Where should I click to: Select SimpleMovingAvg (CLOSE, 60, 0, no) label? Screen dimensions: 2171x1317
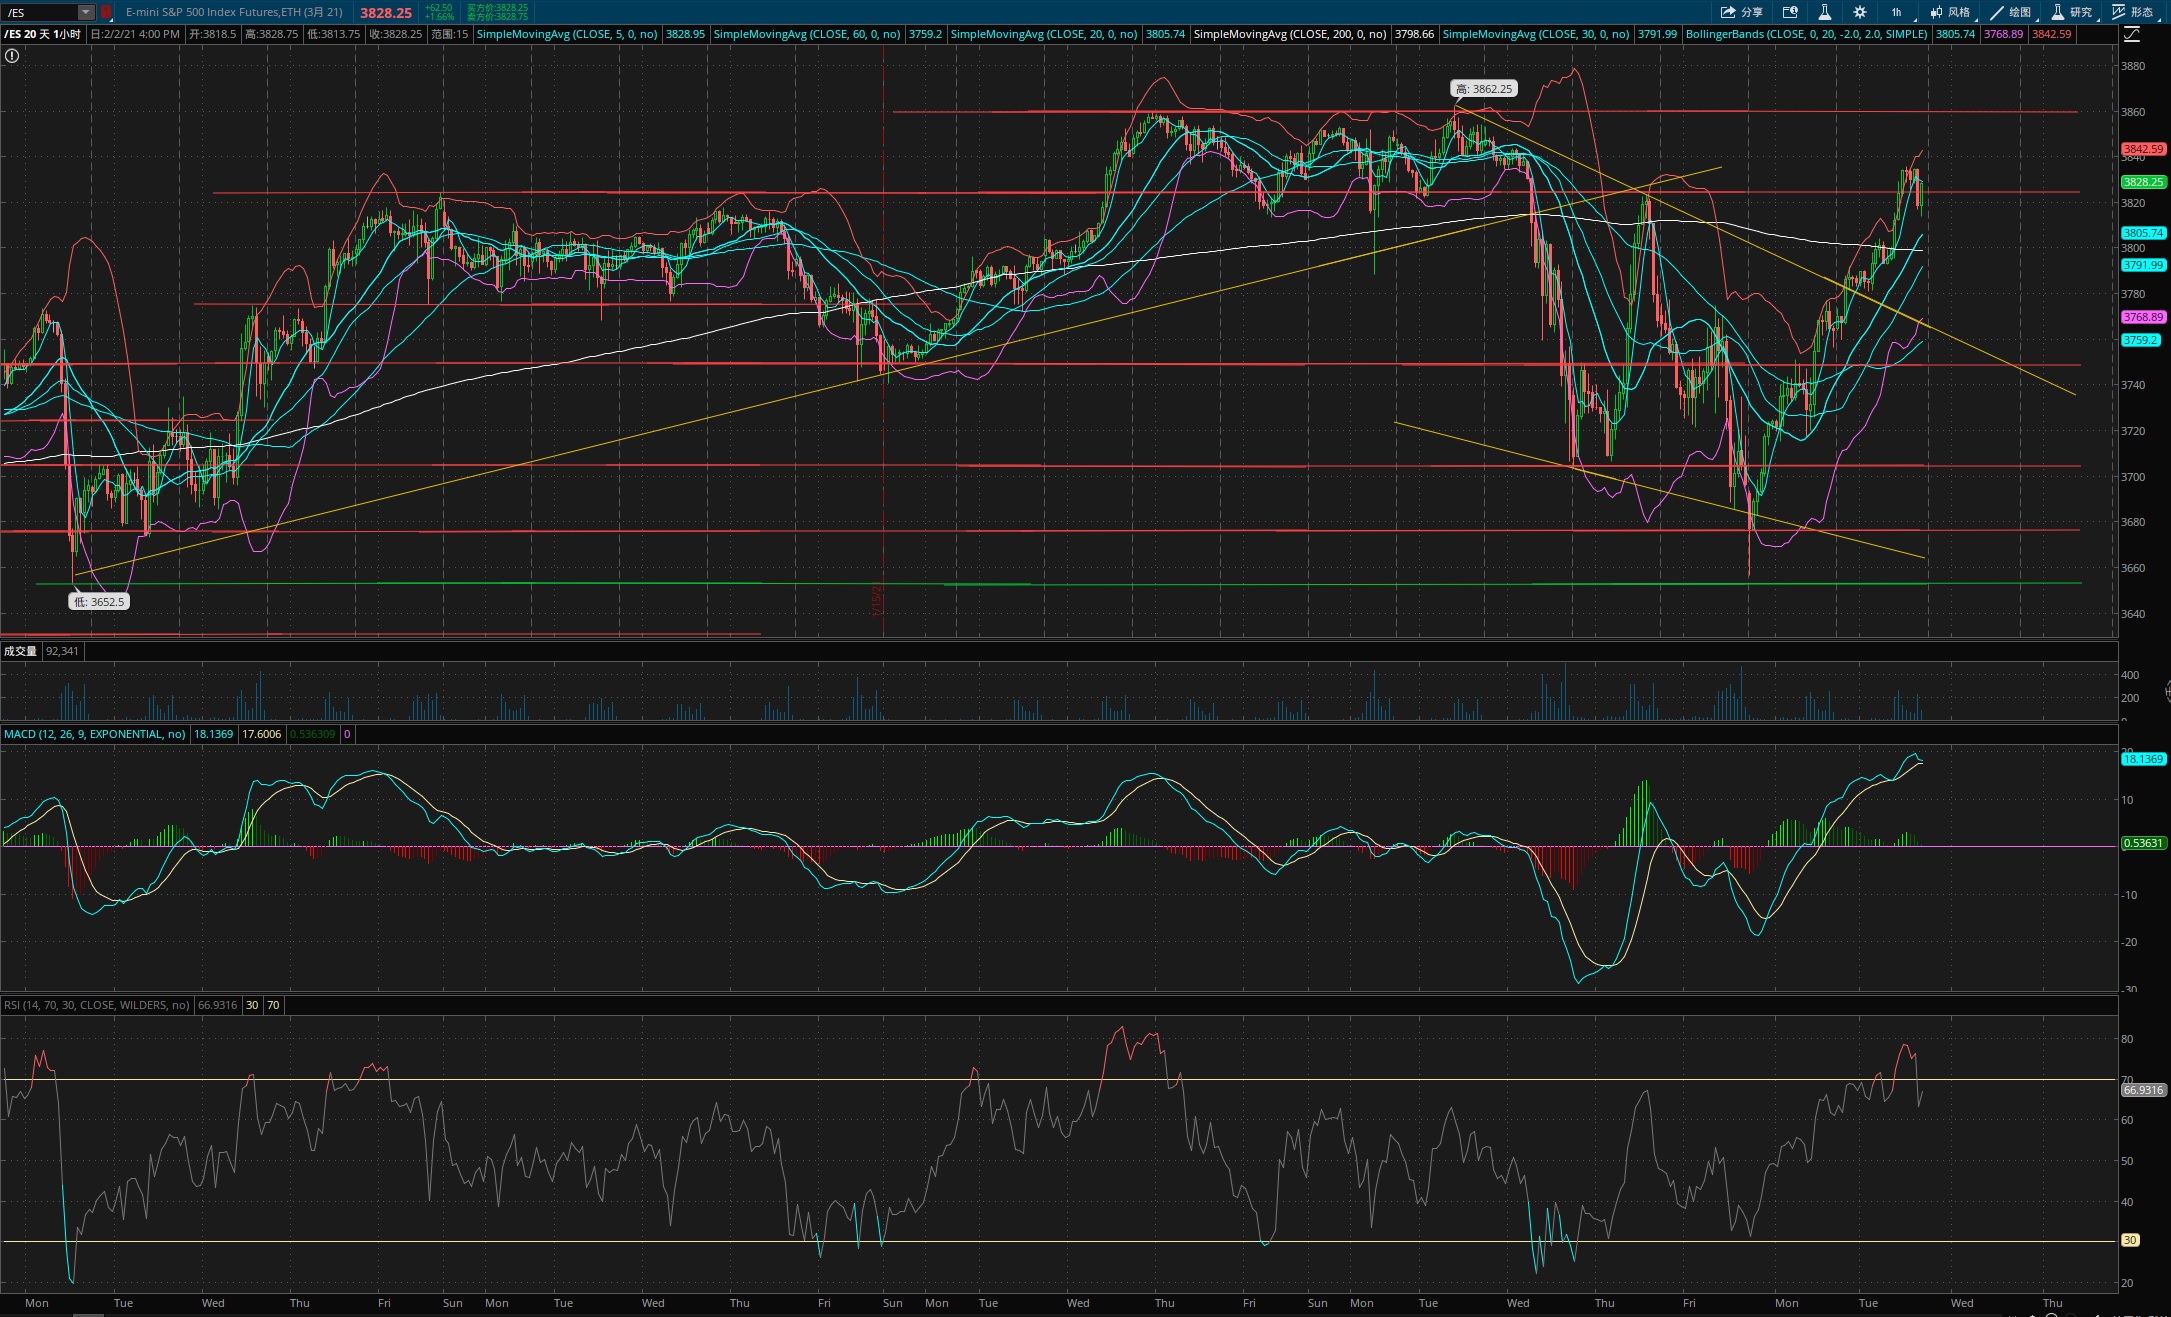click(x=807, y=34)
